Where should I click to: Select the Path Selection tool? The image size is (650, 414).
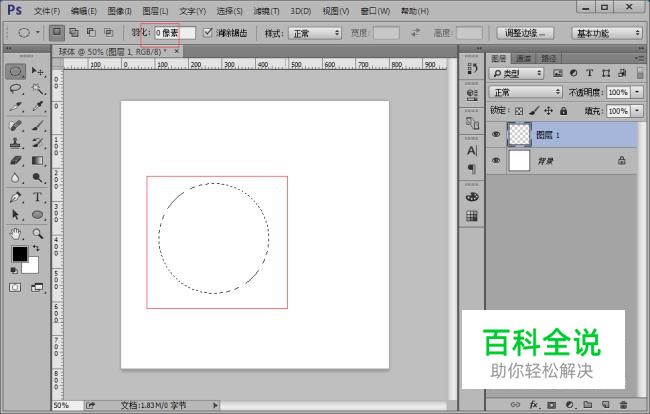[x=15, y=215]
